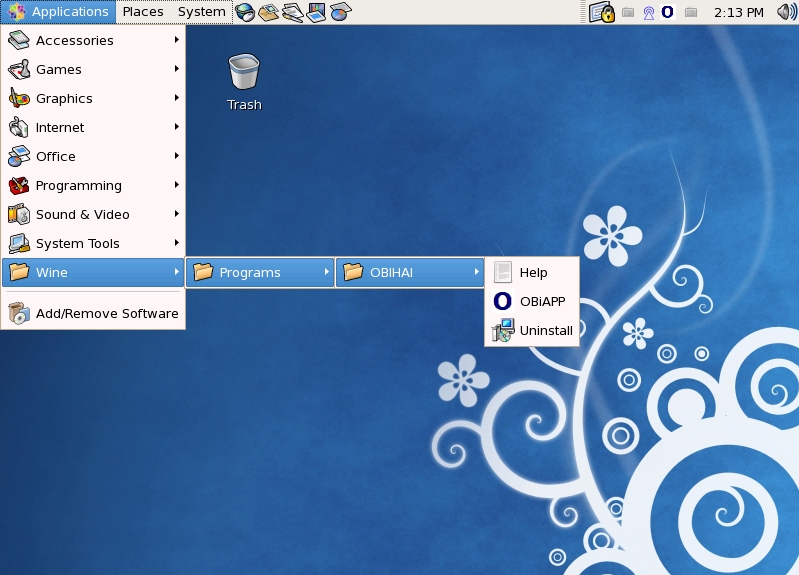Launch the word processor icon with pen
The width and height of the screenshot is (799, 575).
(292, 12)
